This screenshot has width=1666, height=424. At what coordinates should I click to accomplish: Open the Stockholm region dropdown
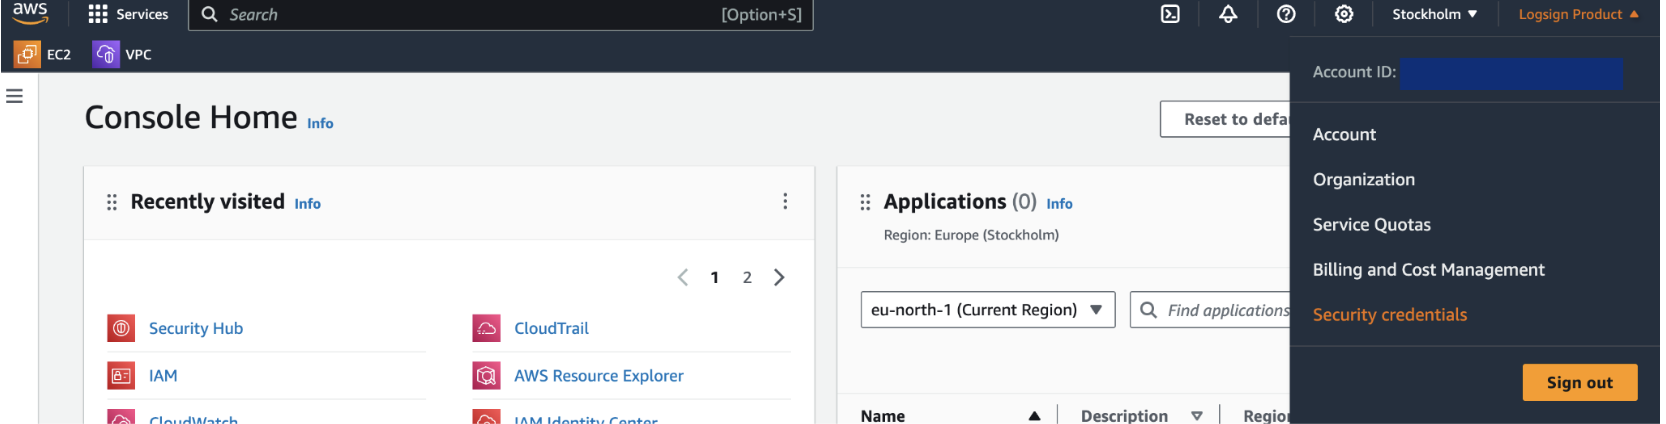(x=1434, y=14)
